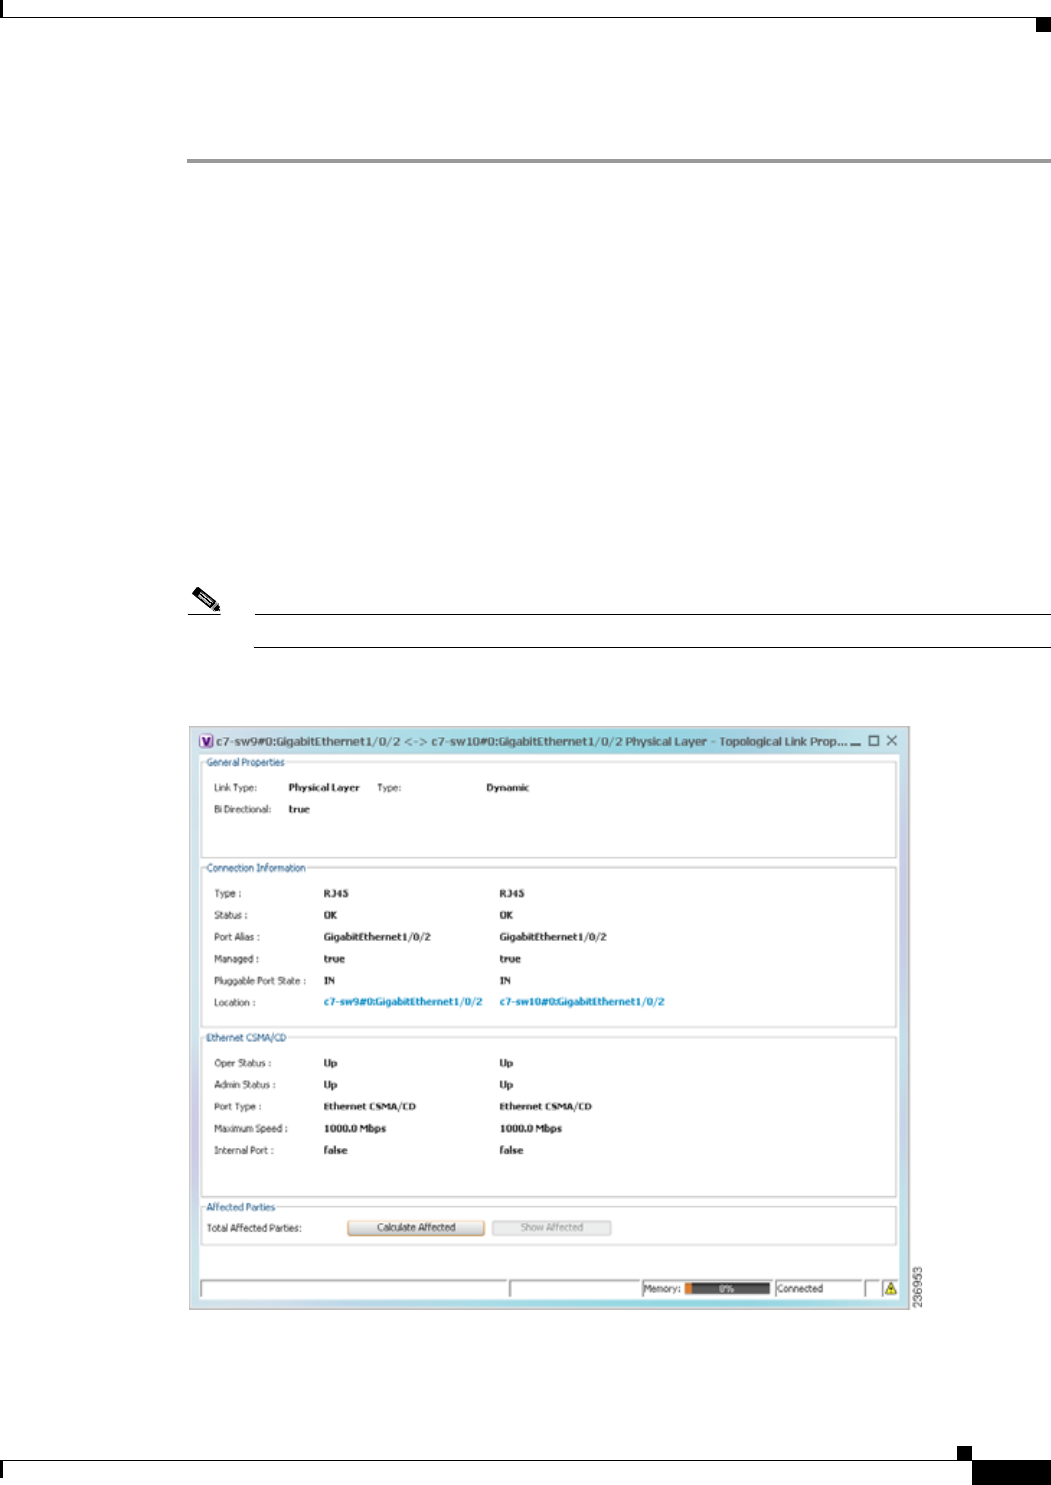Image resolution: width=1051 pixels, height=1485 pixels.
Task: Click the window title bar text
Action: pos(531,742)
